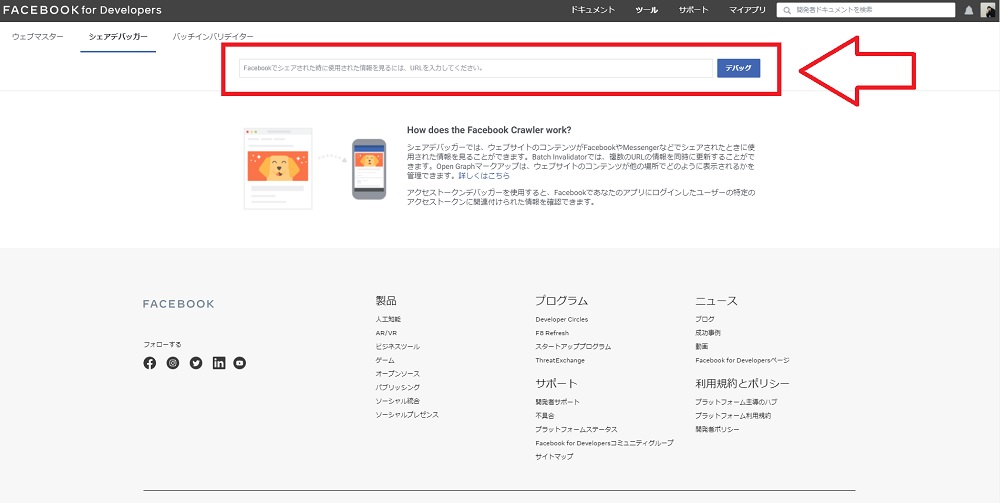This screenshot has width=1000, height=503.
Task: Open the 人工知能 footer link
Action: point(388,319)
